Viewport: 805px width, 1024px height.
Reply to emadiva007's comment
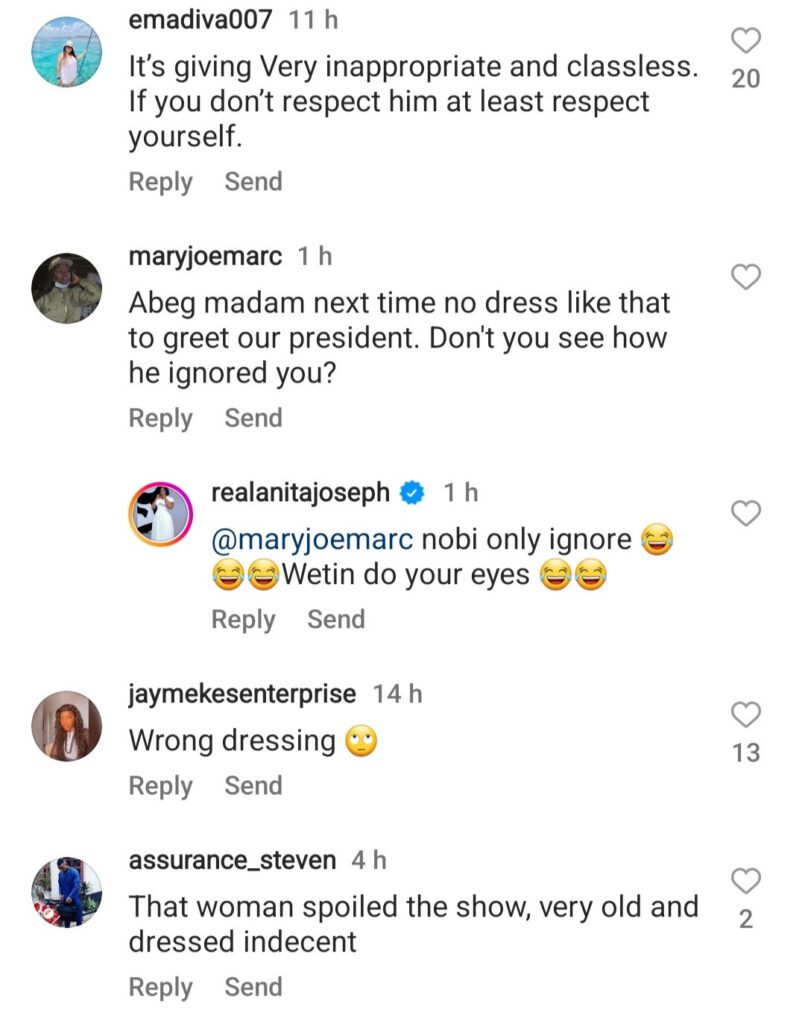pos(160,182)
